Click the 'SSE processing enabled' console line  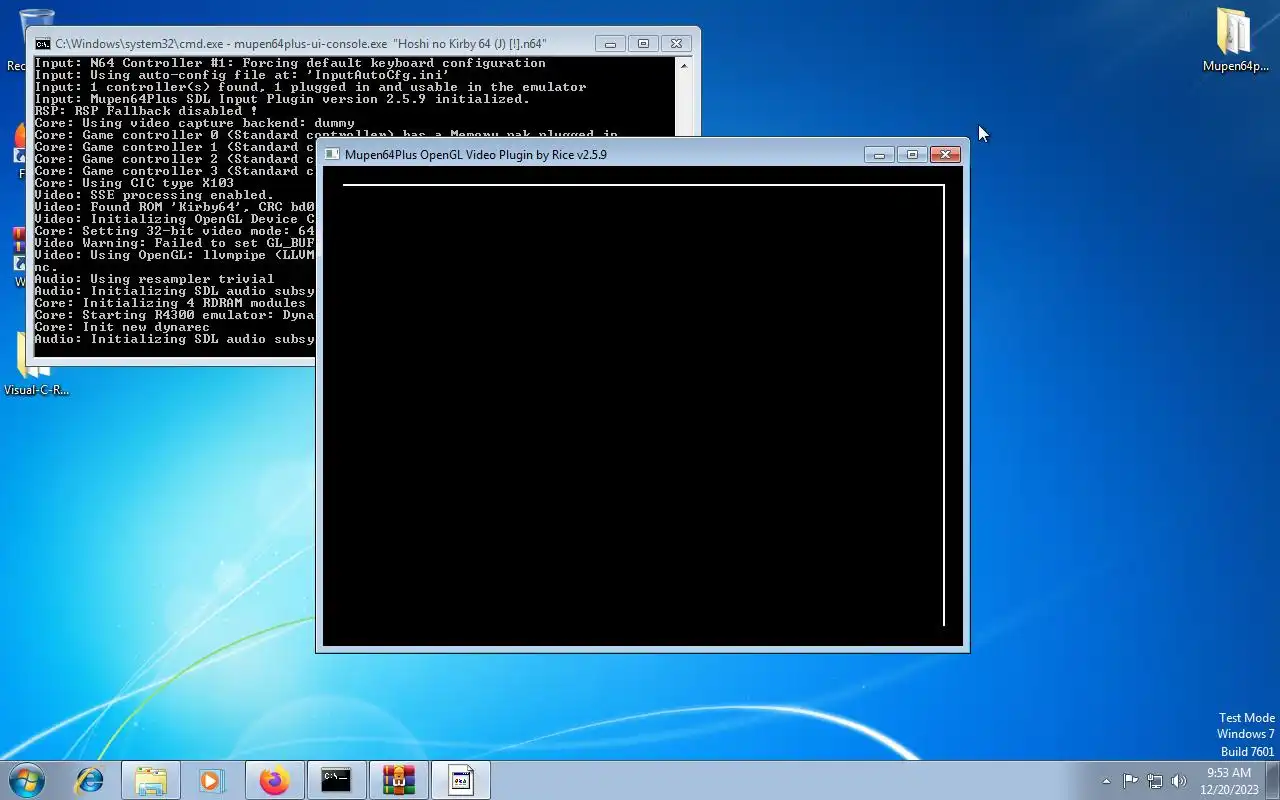(154, 195)
